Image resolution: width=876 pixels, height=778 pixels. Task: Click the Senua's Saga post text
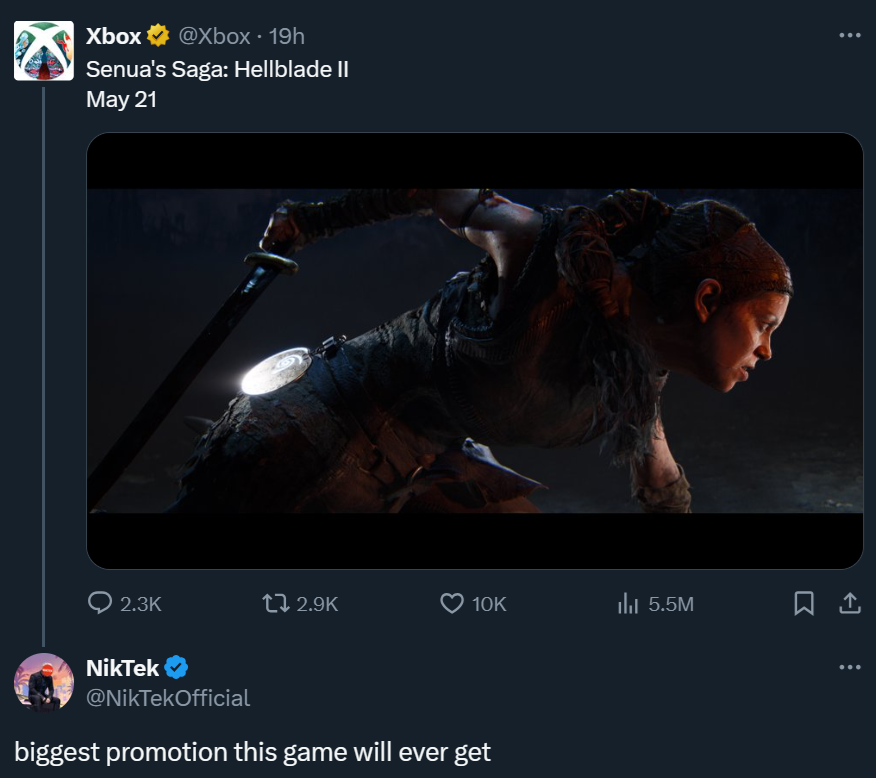(217, 70)
